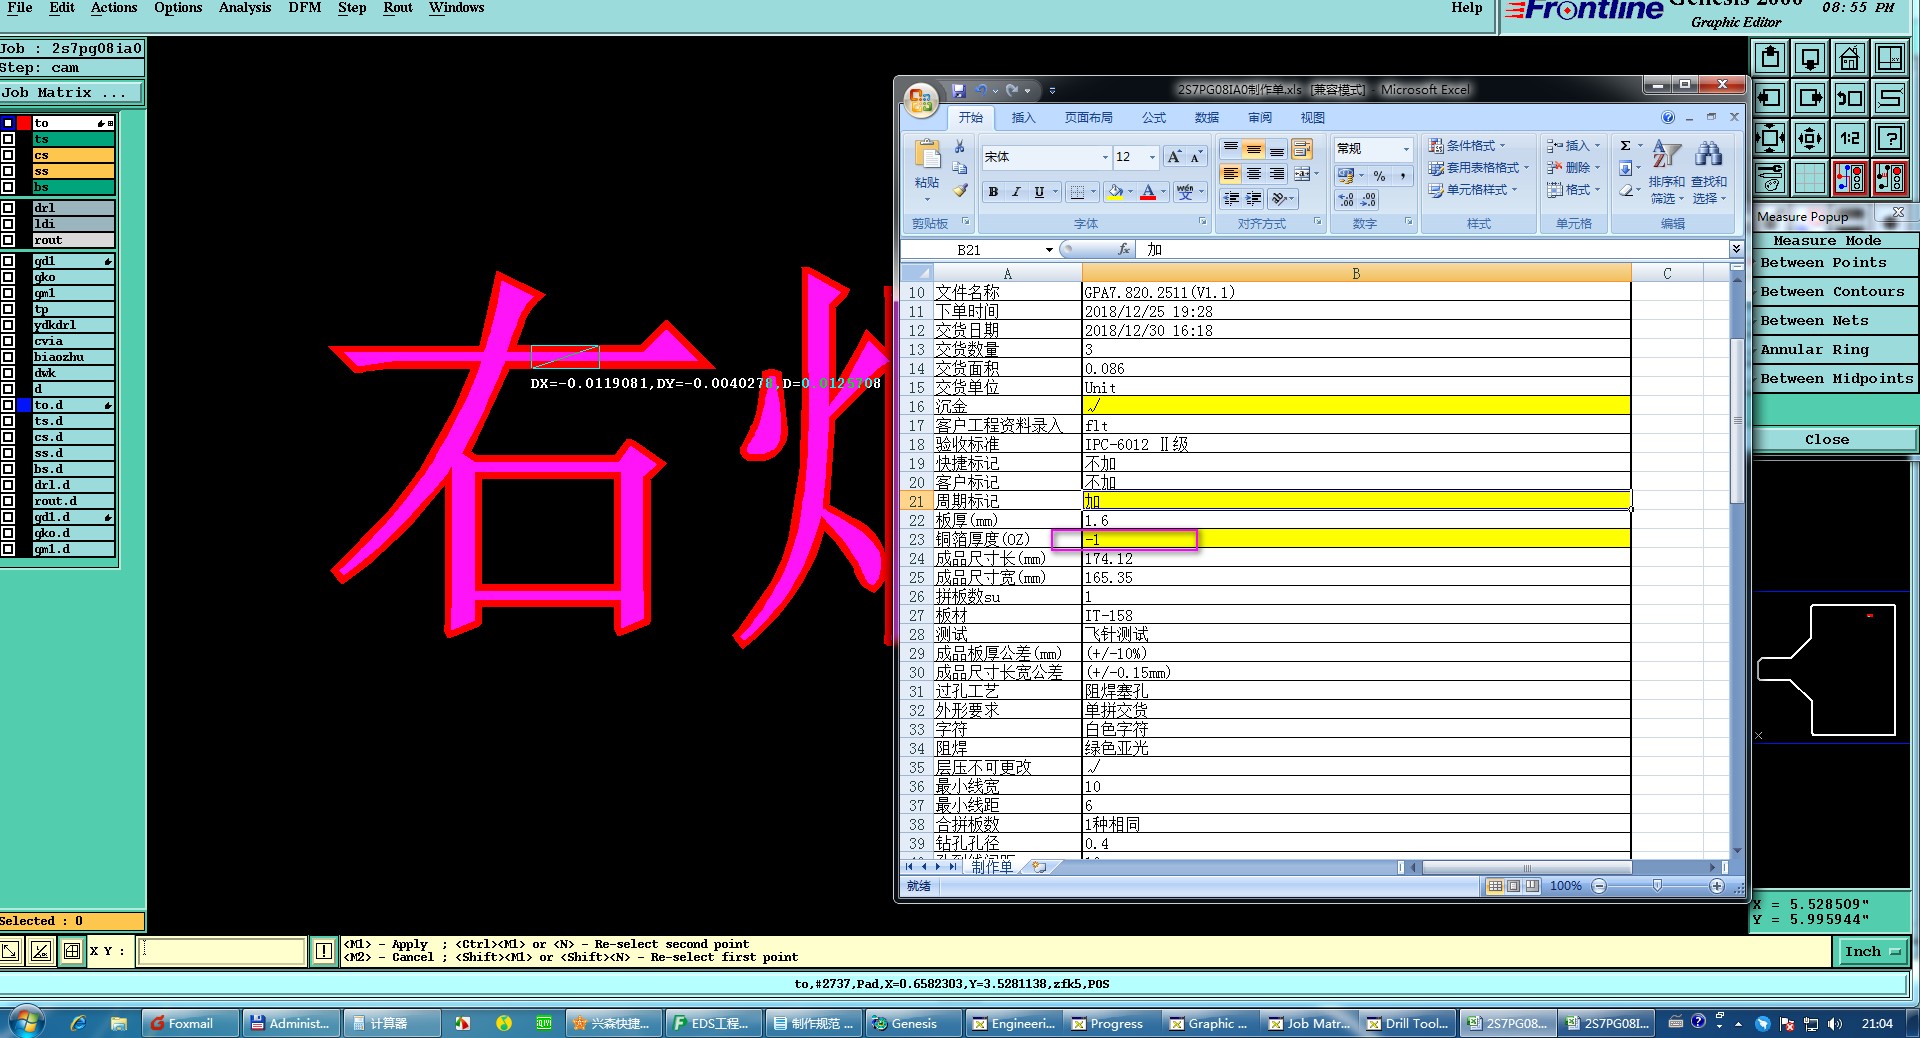
Task: Switch to the 插入 ribbon tab in Excel
Action: click(x=1023, y=118)
